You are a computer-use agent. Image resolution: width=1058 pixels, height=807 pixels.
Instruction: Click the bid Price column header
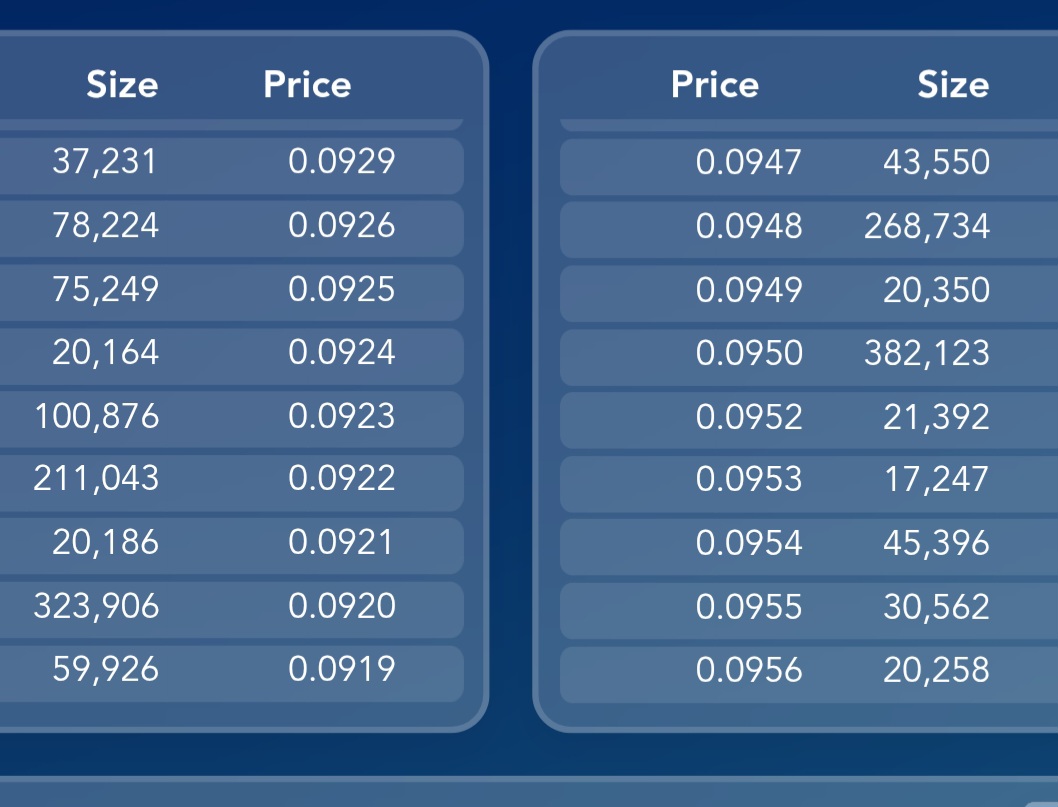307,85
